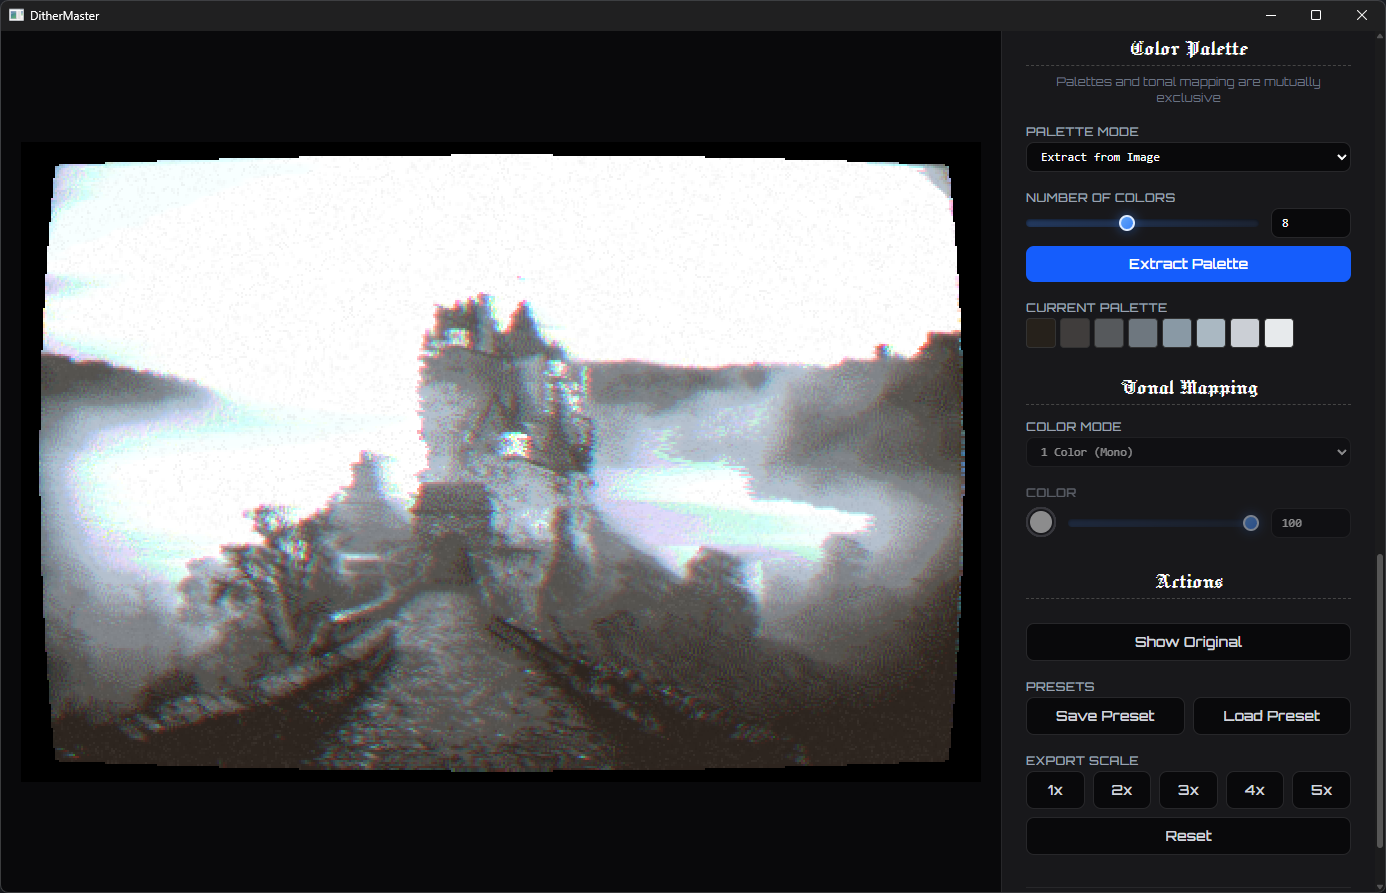Click the Color Palette section heading
1386x893 pixels.
point(1188,49)
